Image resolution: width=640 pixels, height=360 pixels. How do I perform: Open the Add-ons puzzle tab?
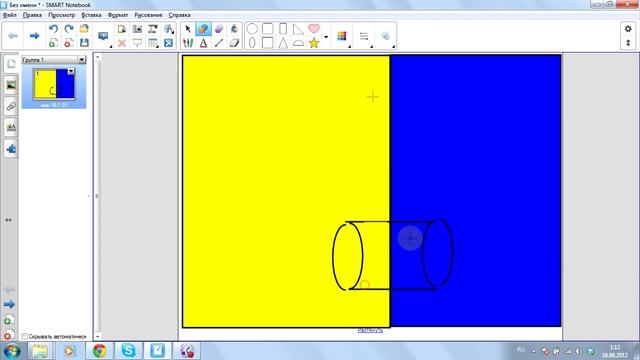click(x=11, y=149)
